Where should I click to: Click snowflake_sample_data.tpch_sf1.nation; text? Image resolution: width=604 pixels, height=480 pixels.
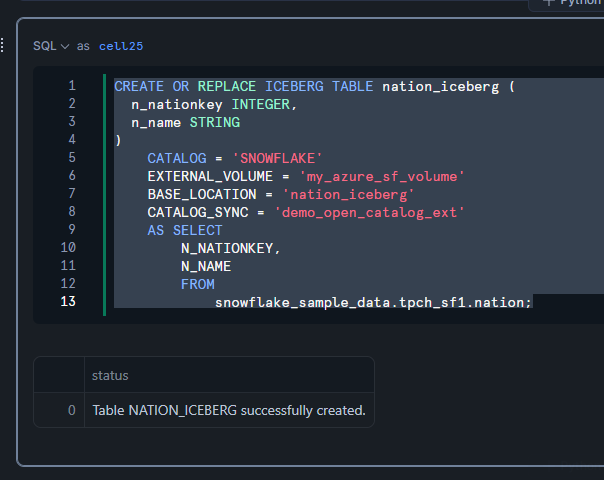click(x=373, y=302)
